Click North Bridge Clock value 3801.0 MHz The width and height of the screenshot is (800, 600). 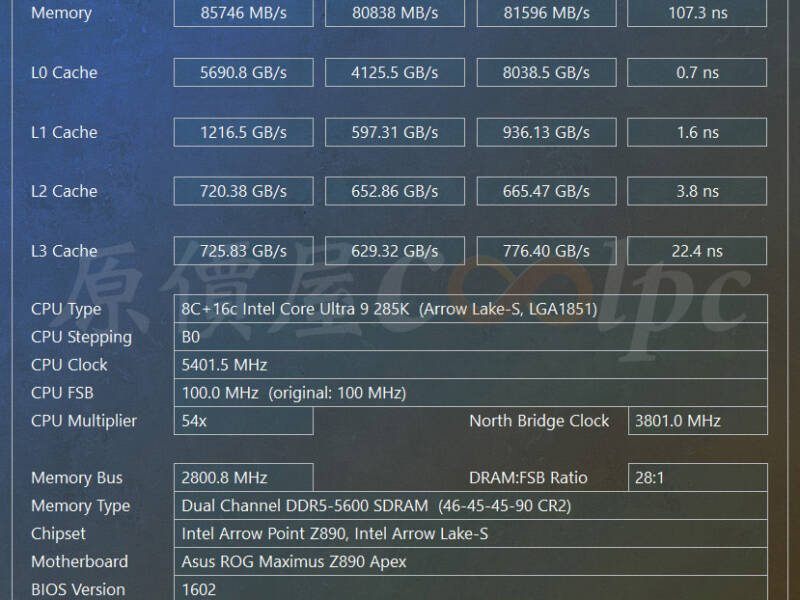[x=697, y=421]
